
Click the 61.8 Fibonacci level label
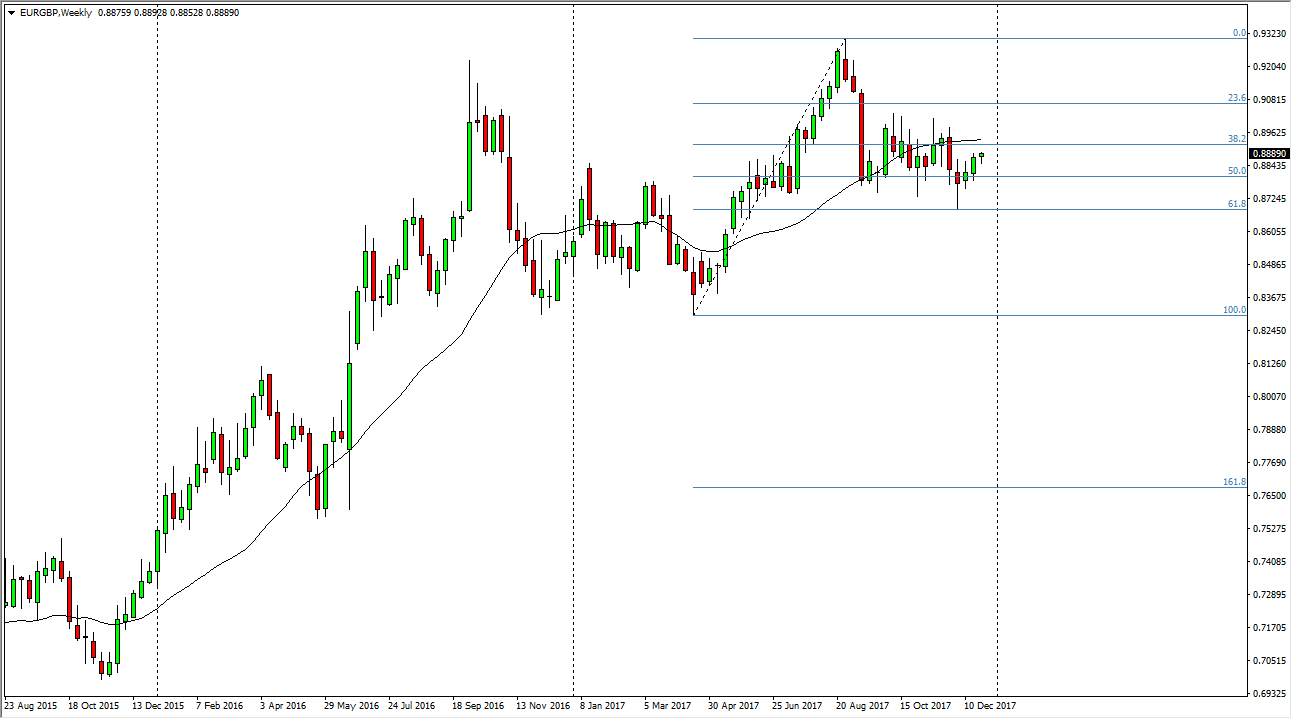(1236, 204)
